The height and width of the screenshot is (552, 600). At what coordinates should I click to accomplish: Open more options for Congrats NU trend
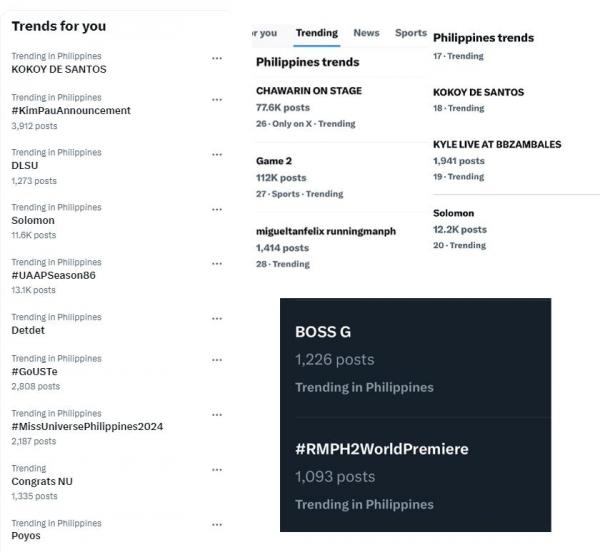[x=217, y=469]
